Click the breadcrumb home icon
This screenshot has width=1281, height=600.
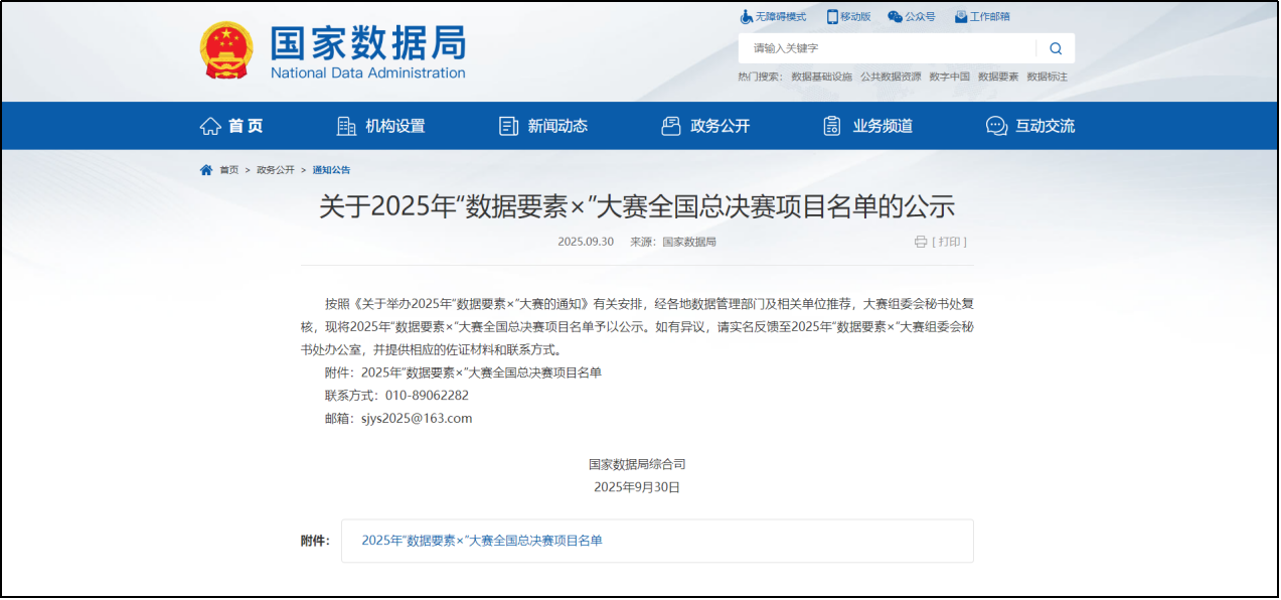(x=206, y=170)
